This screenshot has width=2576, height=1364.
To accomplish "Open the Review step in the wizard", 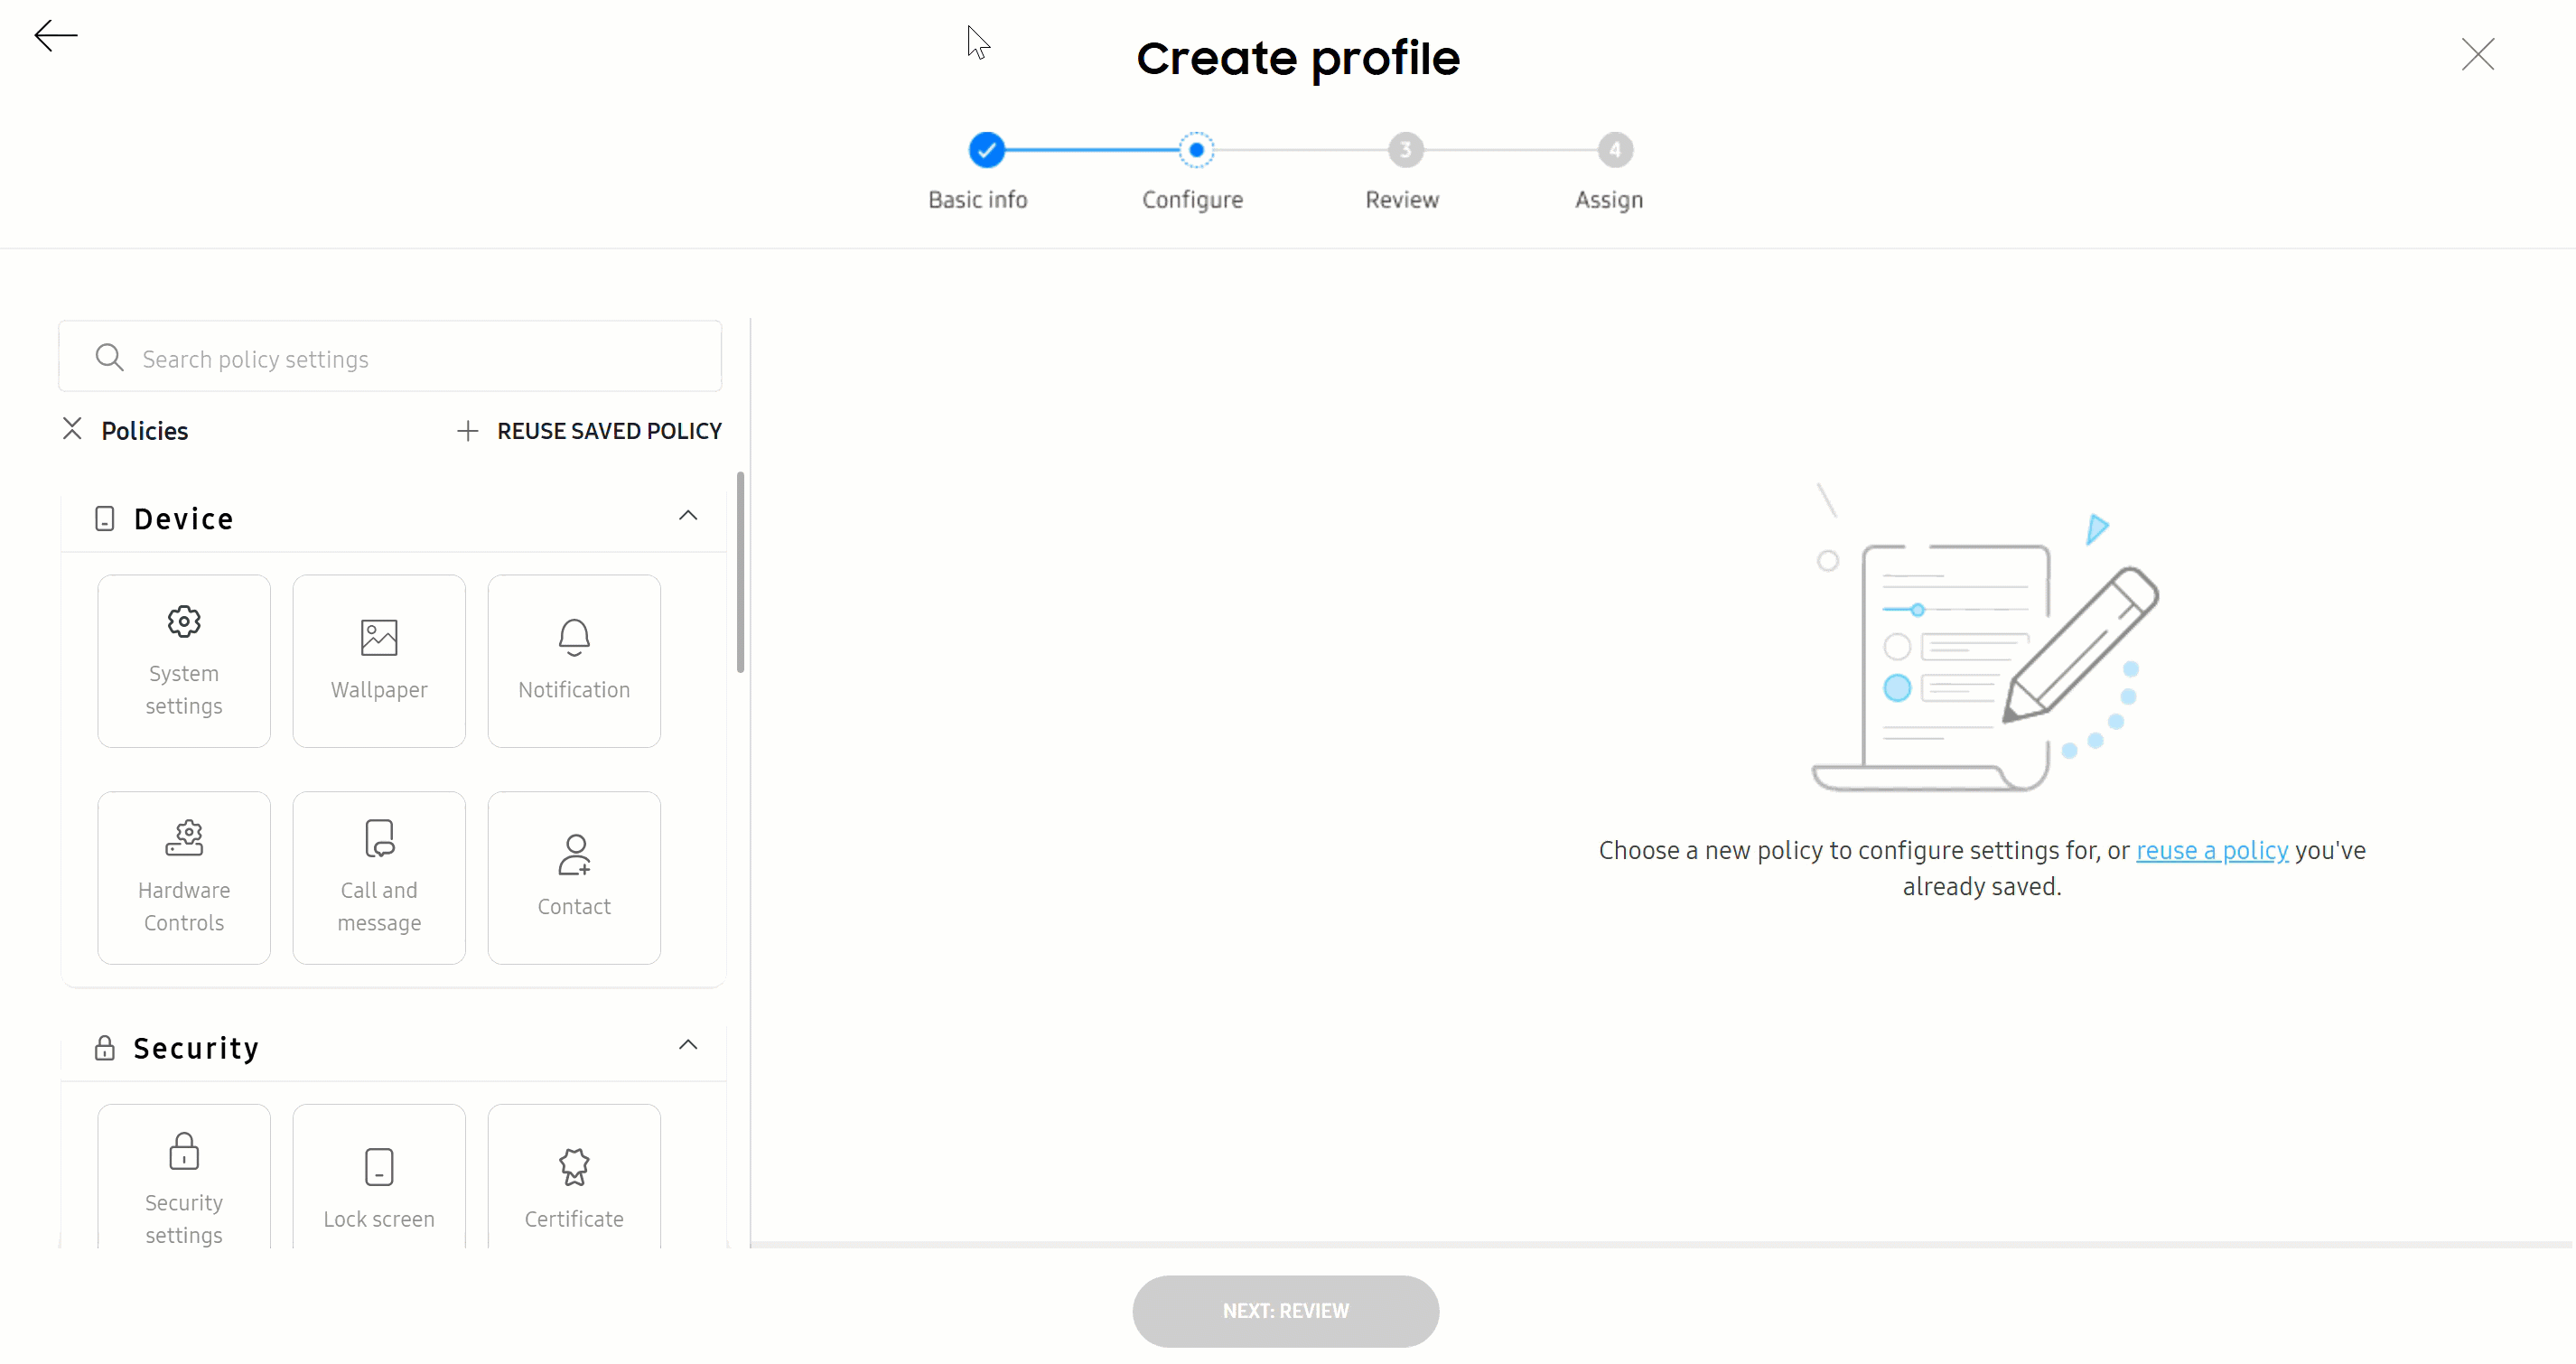I will click(x=1405, y=150).
